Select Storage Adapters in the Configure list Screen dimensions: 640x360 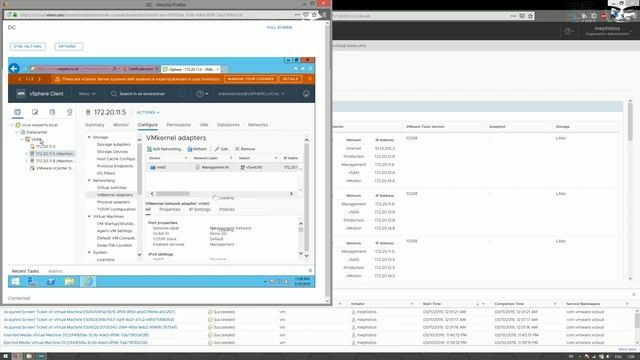point(113,144)
